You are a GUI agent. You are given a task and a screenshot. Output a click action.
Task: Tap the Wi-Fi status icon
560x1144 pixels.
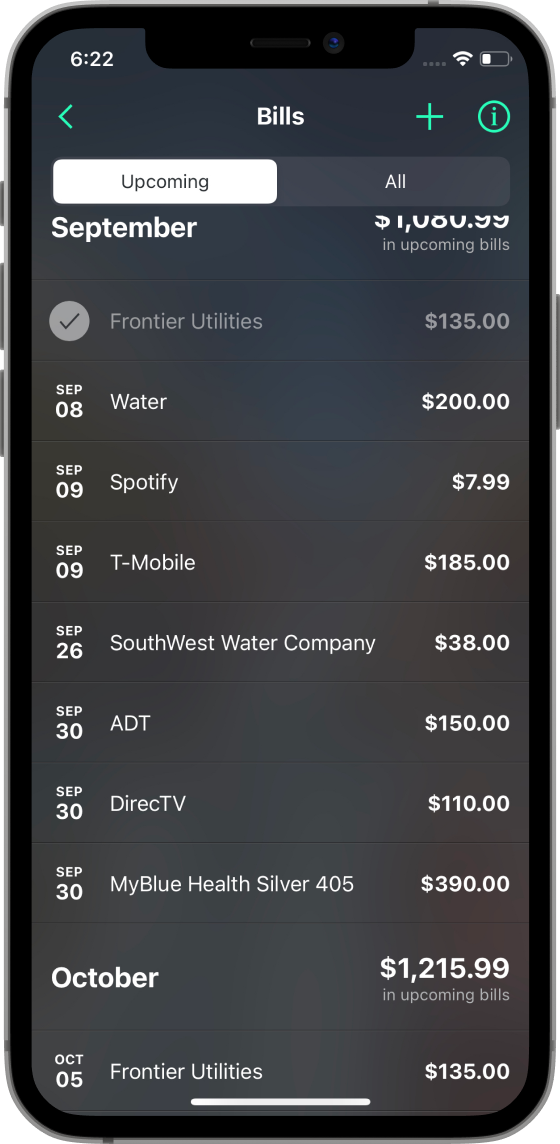[462, 59]
